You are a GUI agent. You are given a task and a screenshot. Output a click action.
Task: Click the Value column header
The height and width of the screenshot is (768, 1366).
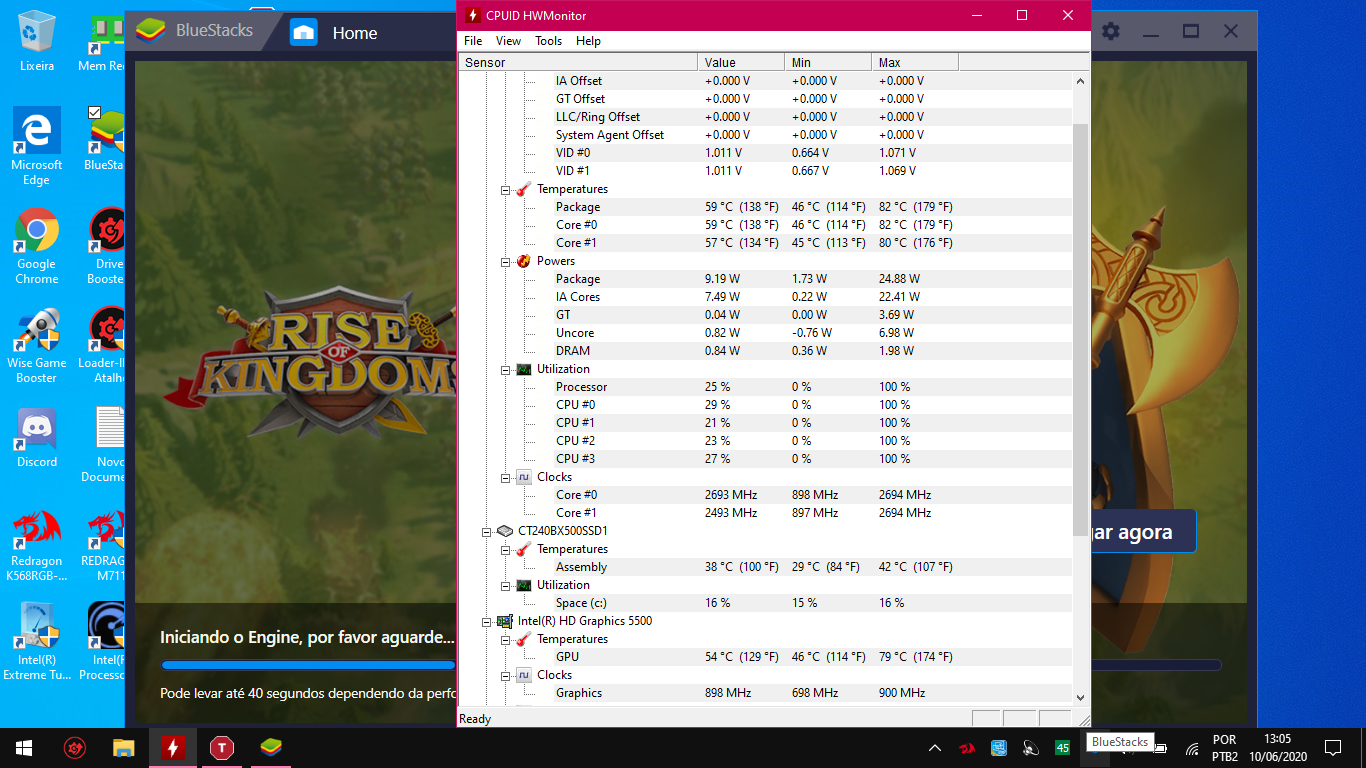741,63
